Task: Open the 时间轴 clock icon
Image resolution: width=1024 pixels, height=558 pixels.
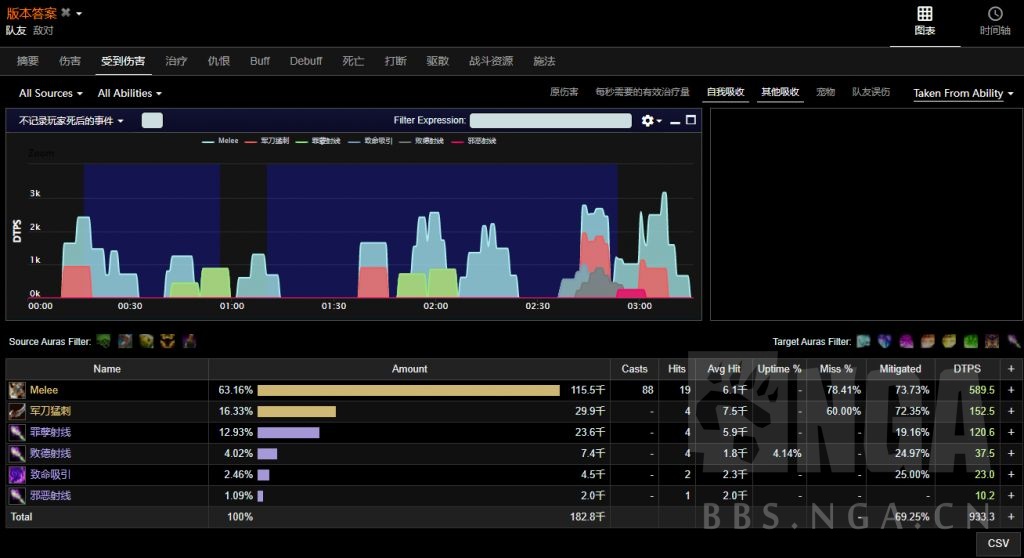Action: click(x=995, y=14)
